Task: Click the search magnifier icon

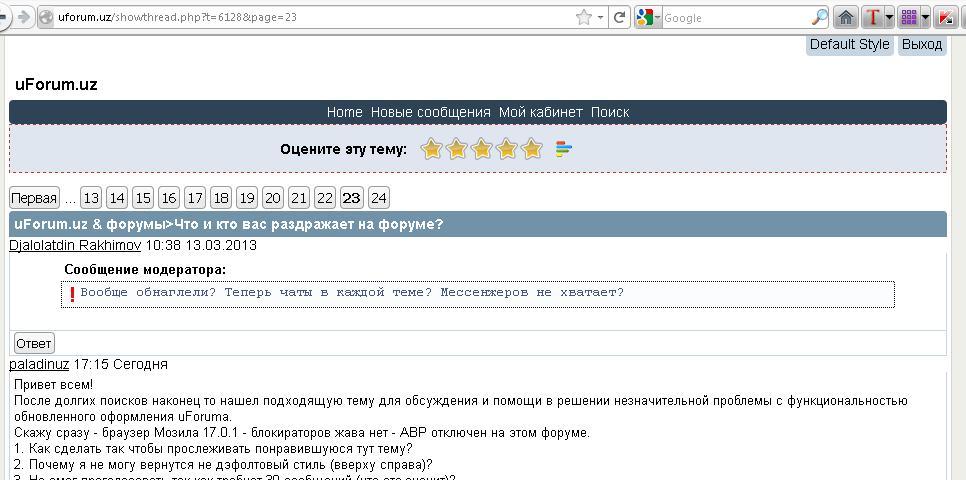Action: point(819,17)
